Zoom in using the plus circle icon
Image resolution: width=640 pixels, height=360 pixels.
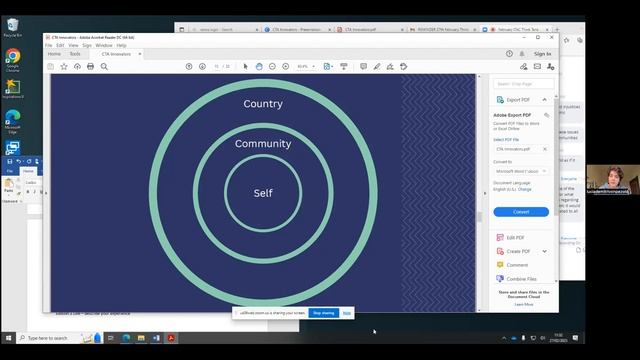(x=286, y=67)
